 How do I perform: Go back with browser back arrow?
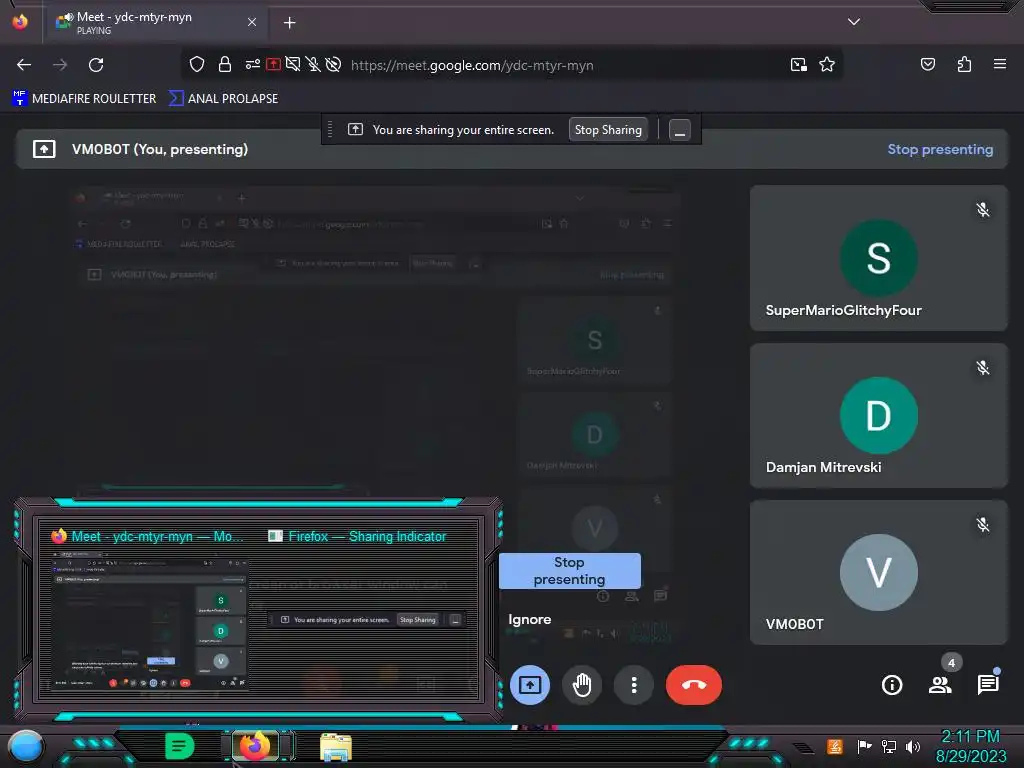click(x=24, y=65)
